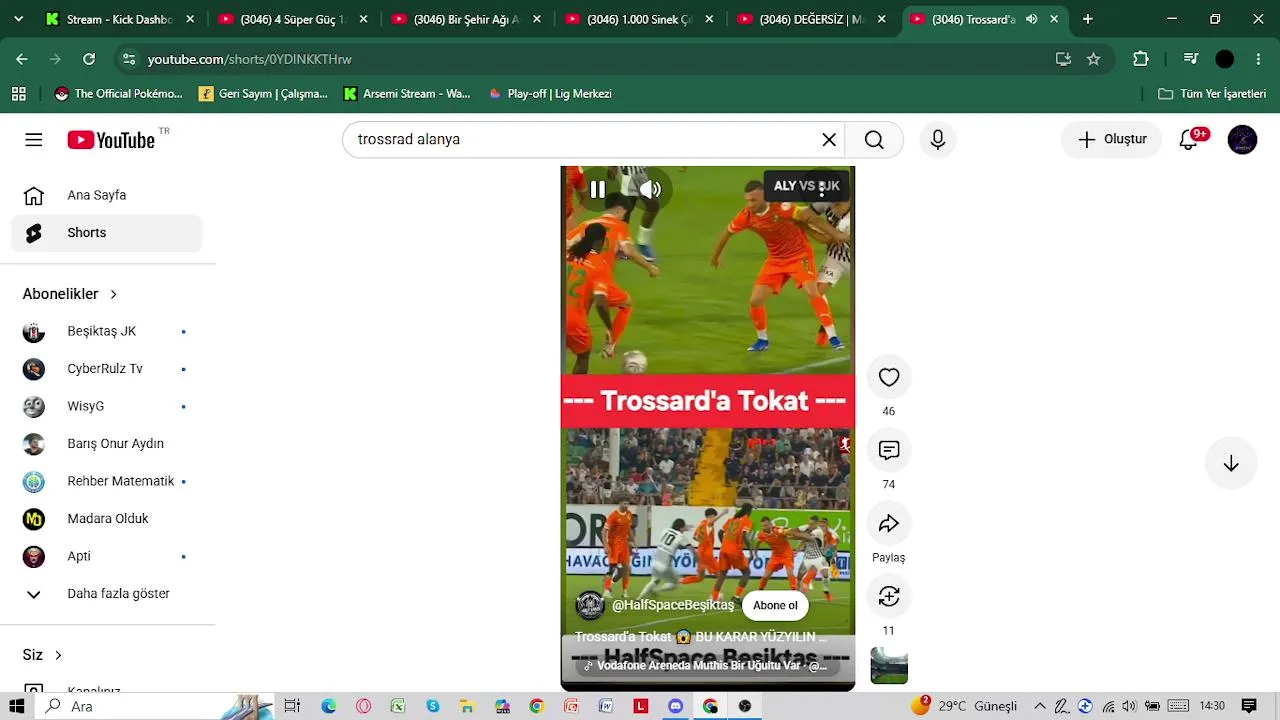Viewport: 1280px width, 720px height.
Task: Open @HalfSpaceBeşiktaş channel link
Action: point(673,605)
